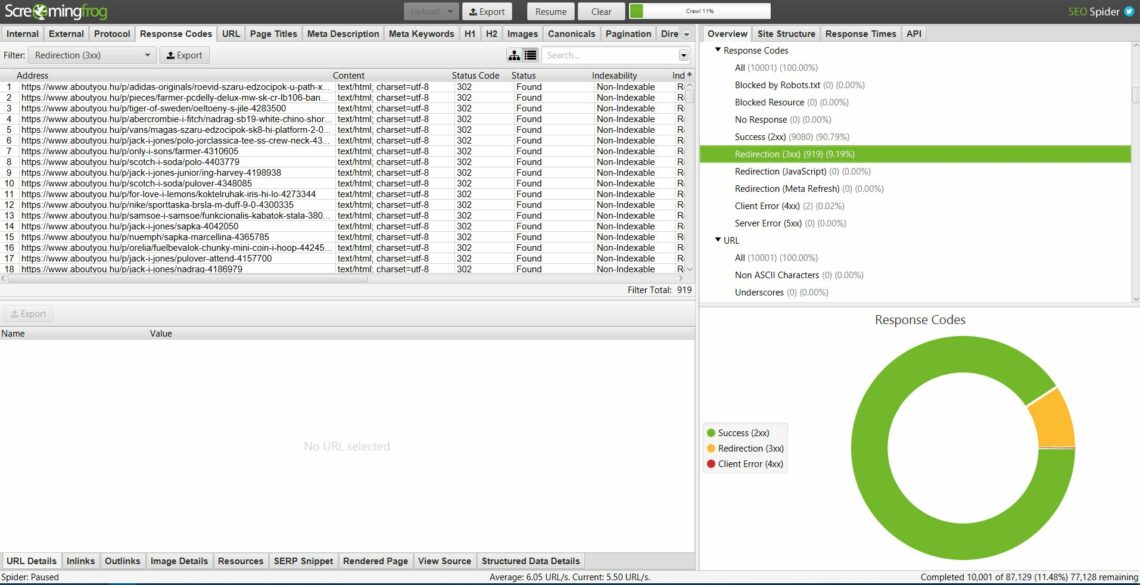
Task: Open the Structured Data Details tab
Action: 531,561
